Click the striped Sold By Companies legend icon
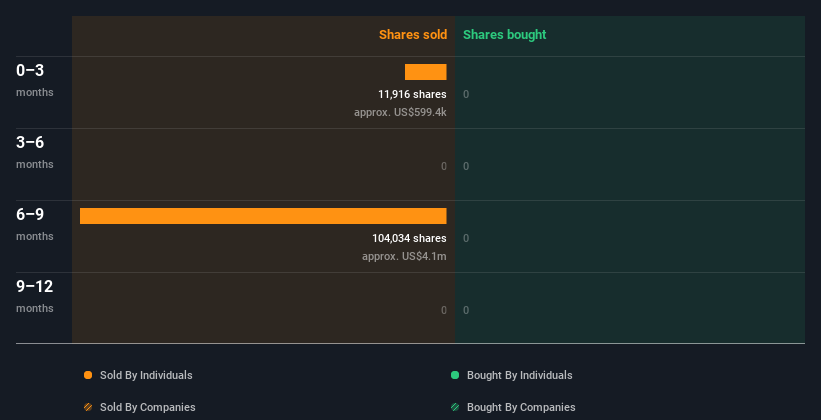Image resolution: width=821 pixels, height=420 pixels. coord(88,407)
